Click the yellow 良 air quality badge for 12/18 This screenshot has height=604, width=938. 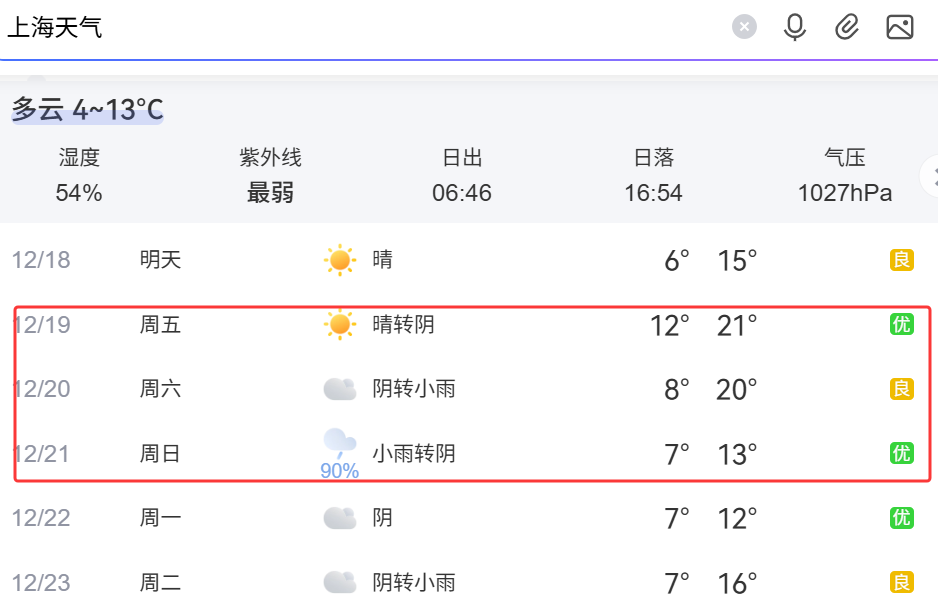902,260
